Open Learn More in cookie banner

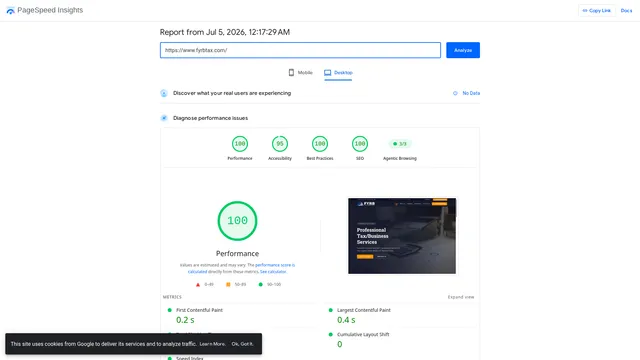pyautogui.click(x=212, y=344)
